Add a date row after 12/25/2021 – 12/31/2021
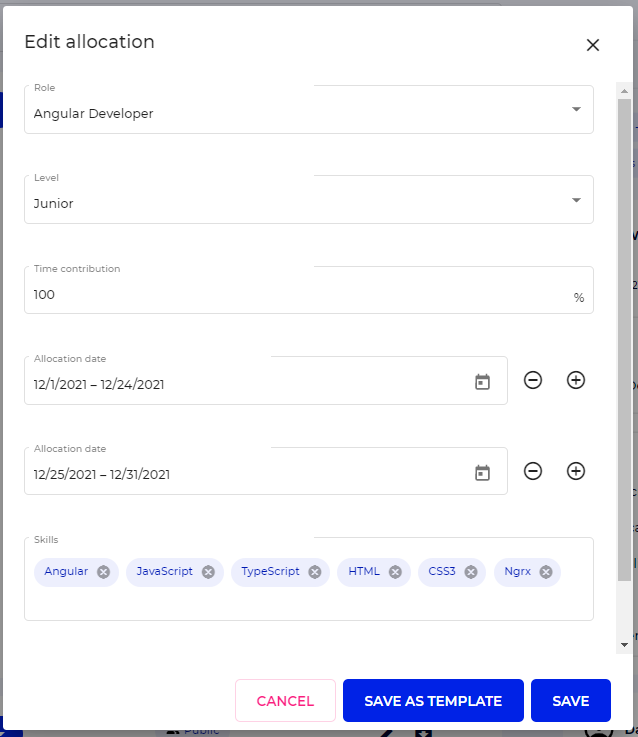 [575, 471]
